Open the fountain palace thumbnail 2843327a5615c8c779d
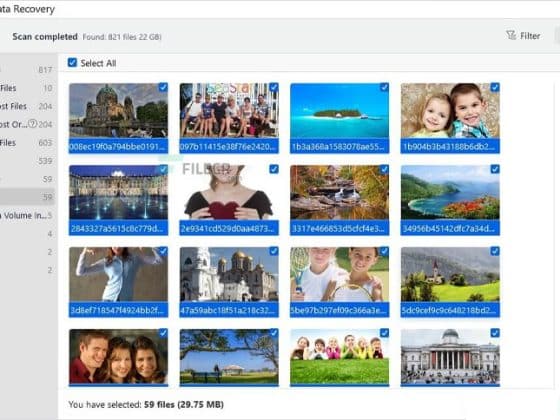This screenshot has width=560, height=420. click(x=118, y=192)
